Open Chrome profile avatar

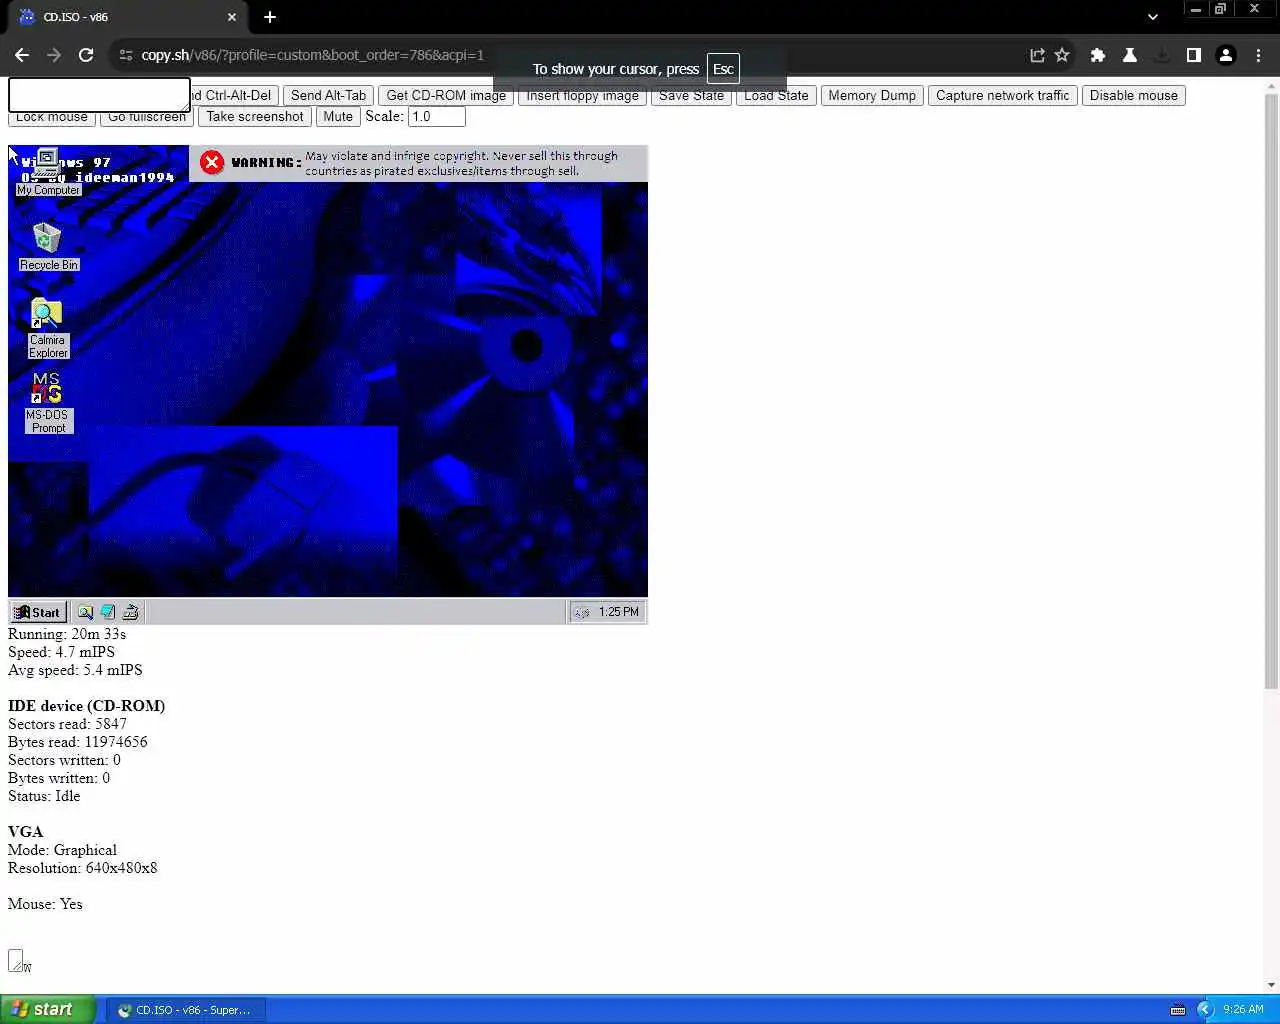pos(1226,55)
